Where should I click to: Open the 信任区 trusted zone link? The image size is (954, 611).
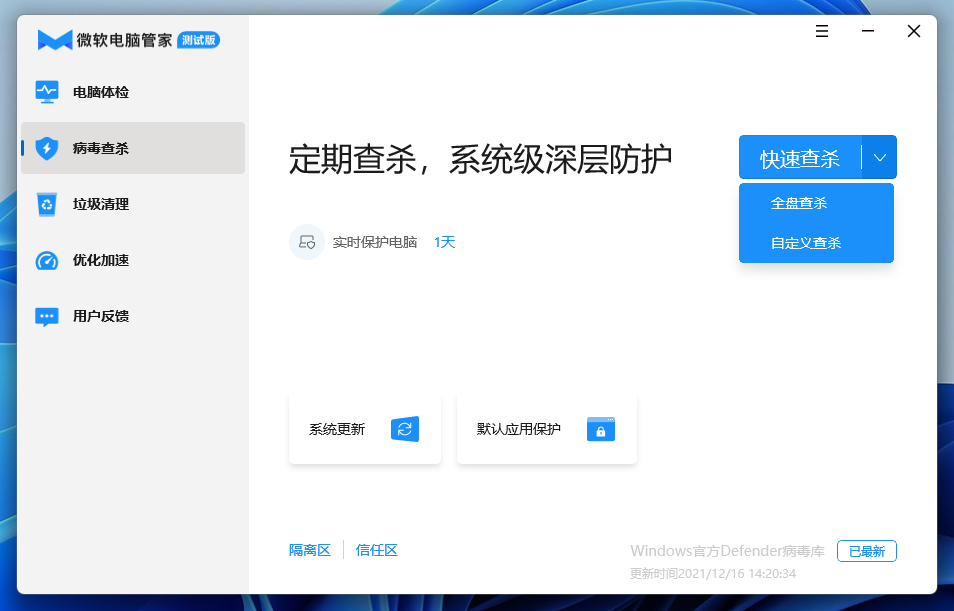pyautogui.click(x=377, y=551)
